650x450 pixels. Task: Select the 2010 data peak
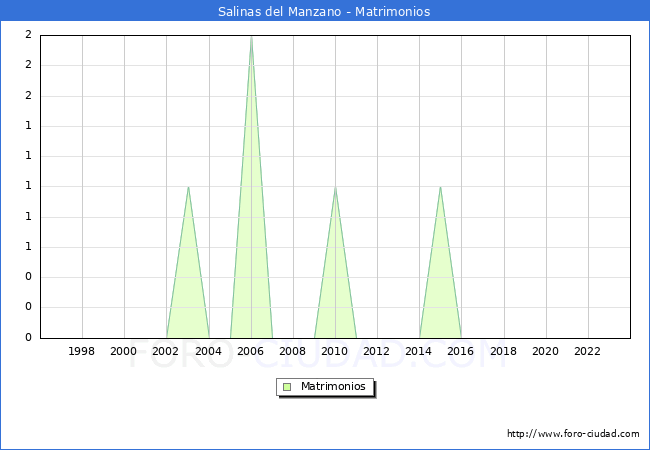pyautogui.click(x=335, y=187)
